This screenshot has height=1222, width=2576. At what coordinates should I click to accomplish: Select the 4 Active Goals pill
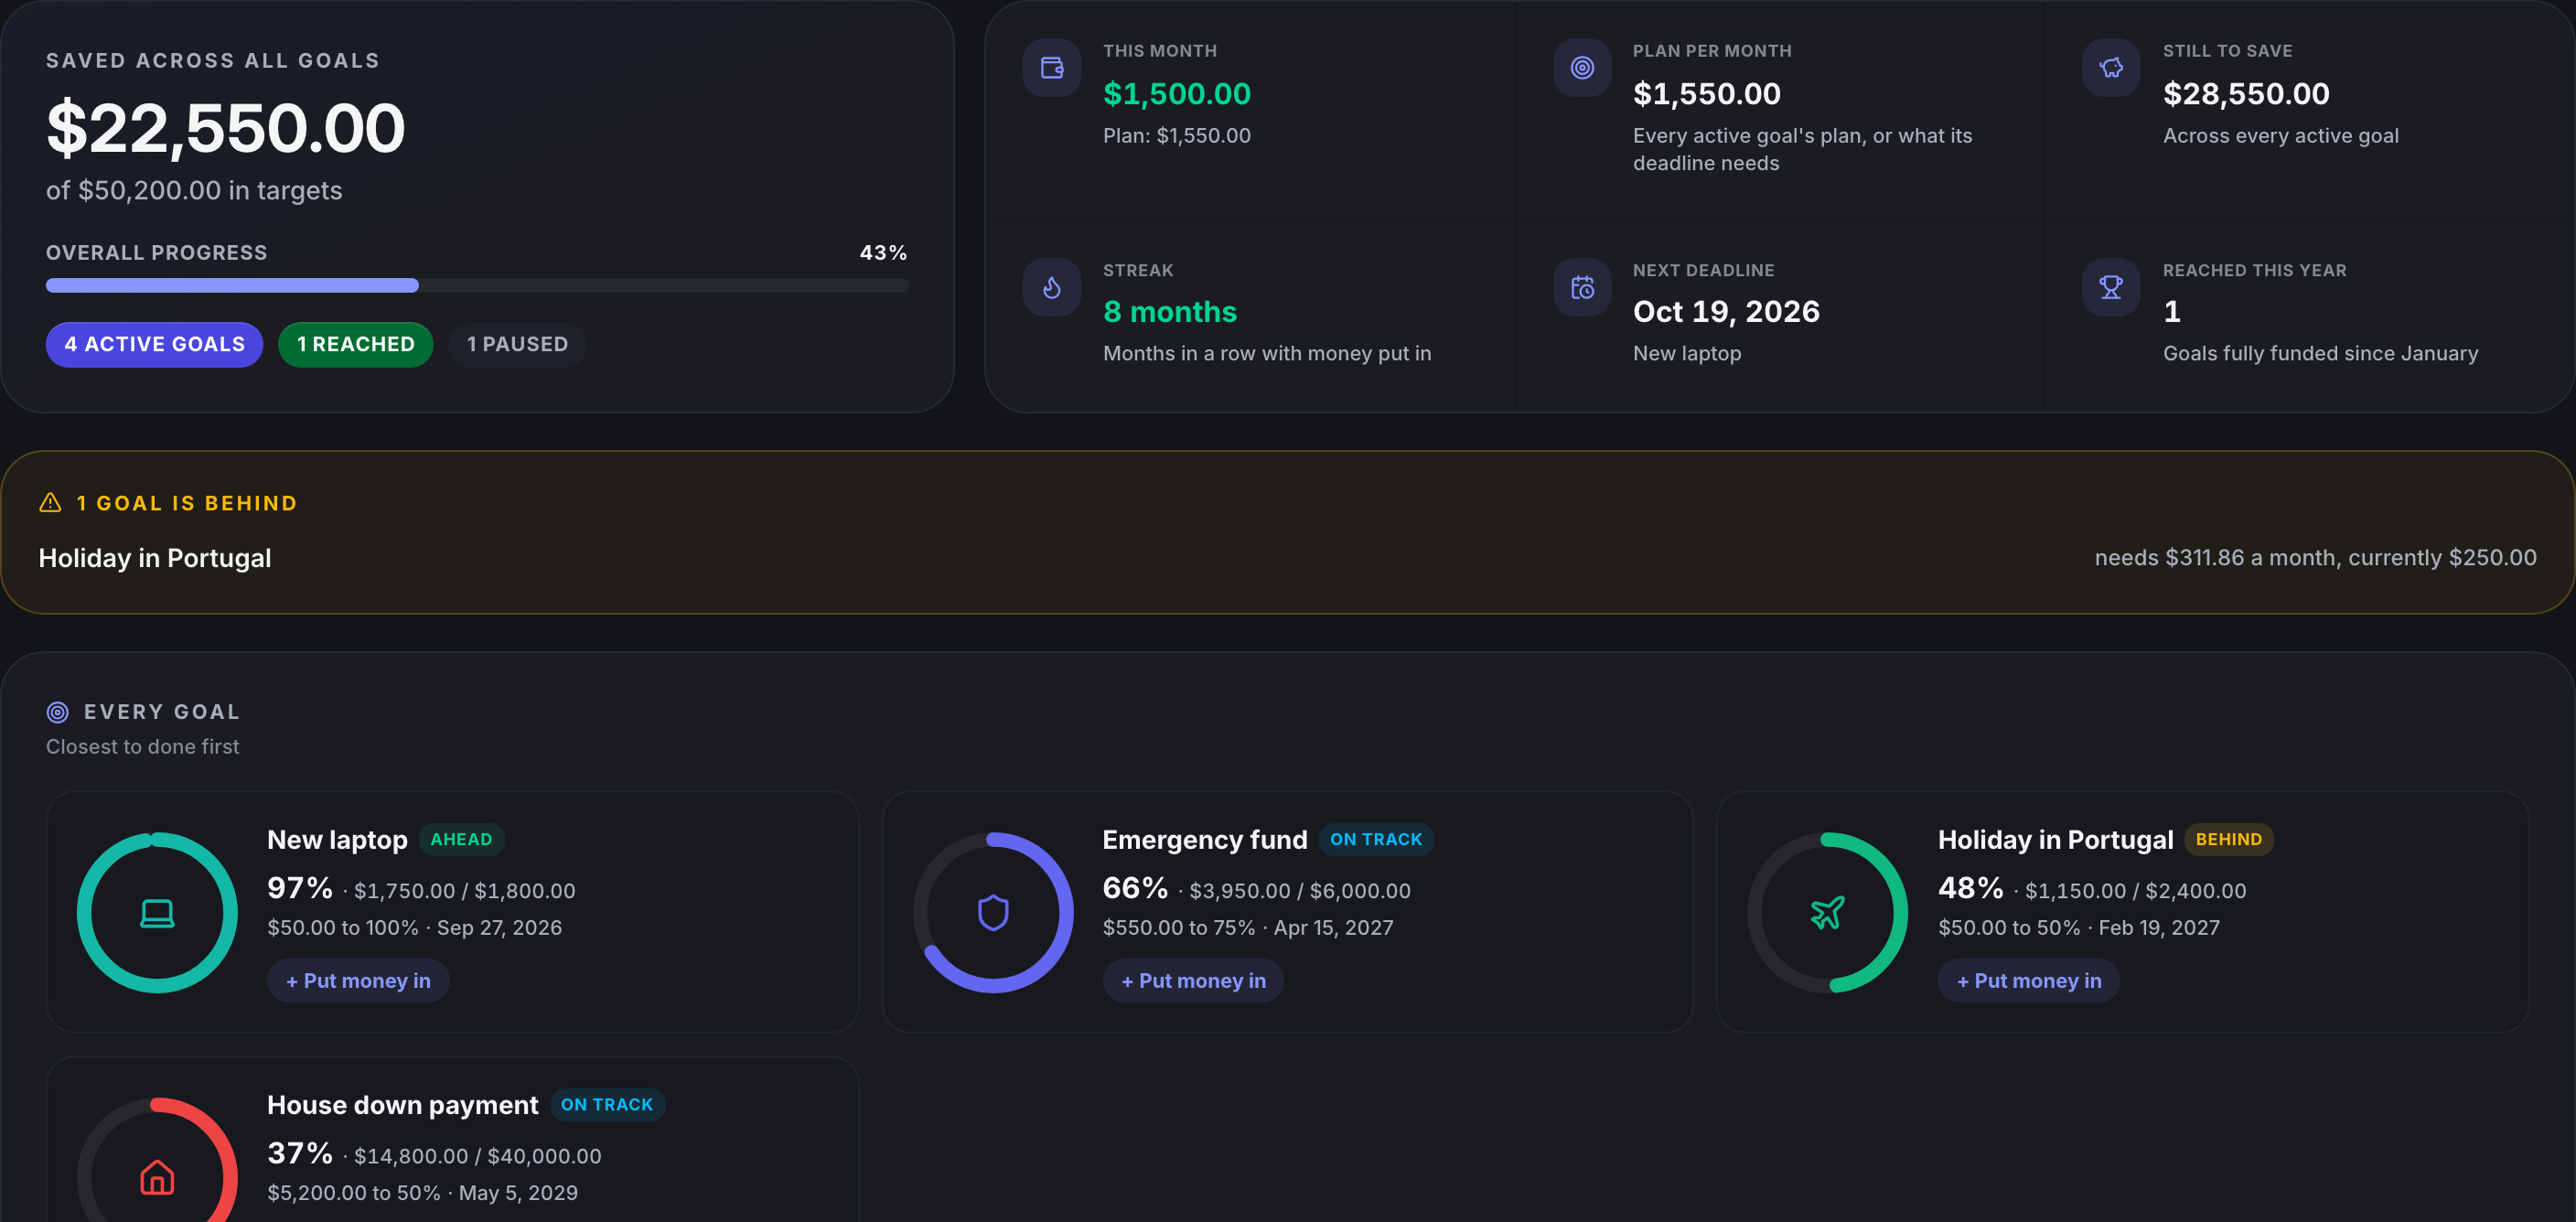pos(154,345)
